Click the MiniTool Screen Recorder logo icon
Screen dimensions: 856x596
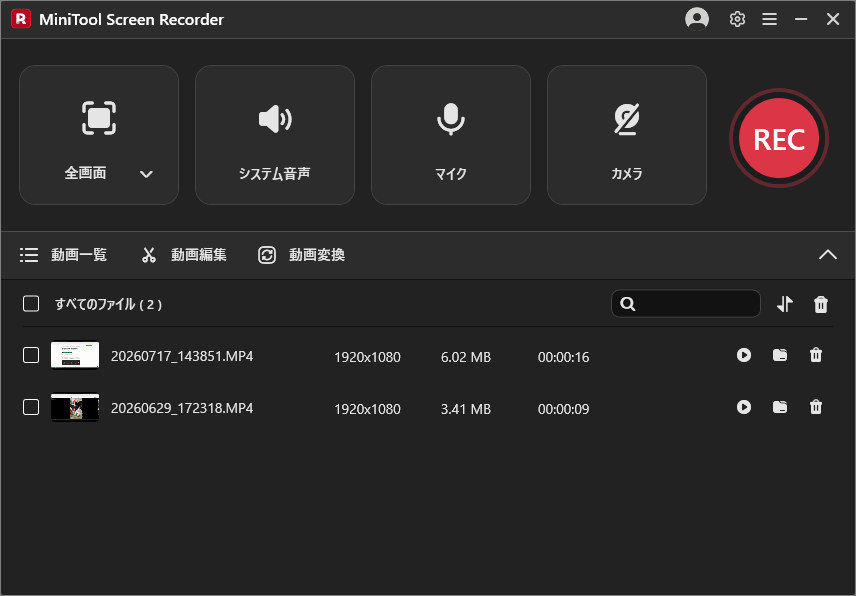(x=21, y=19)
